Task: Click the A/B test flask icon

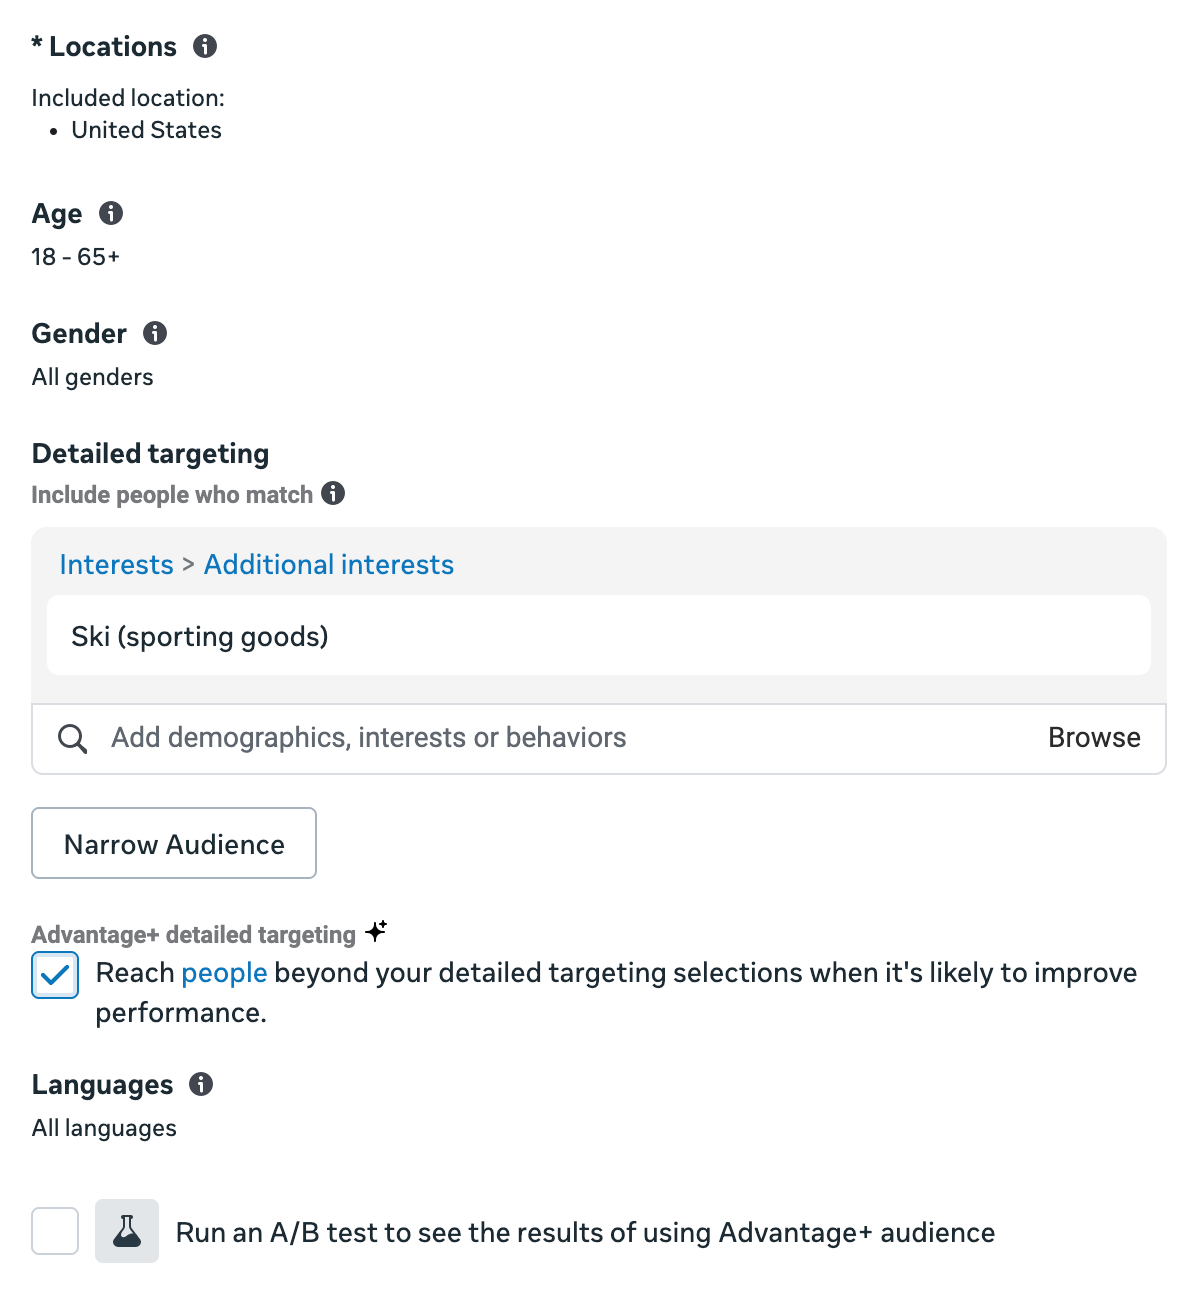Action: pyautogui.click(x=127, y=1231)
